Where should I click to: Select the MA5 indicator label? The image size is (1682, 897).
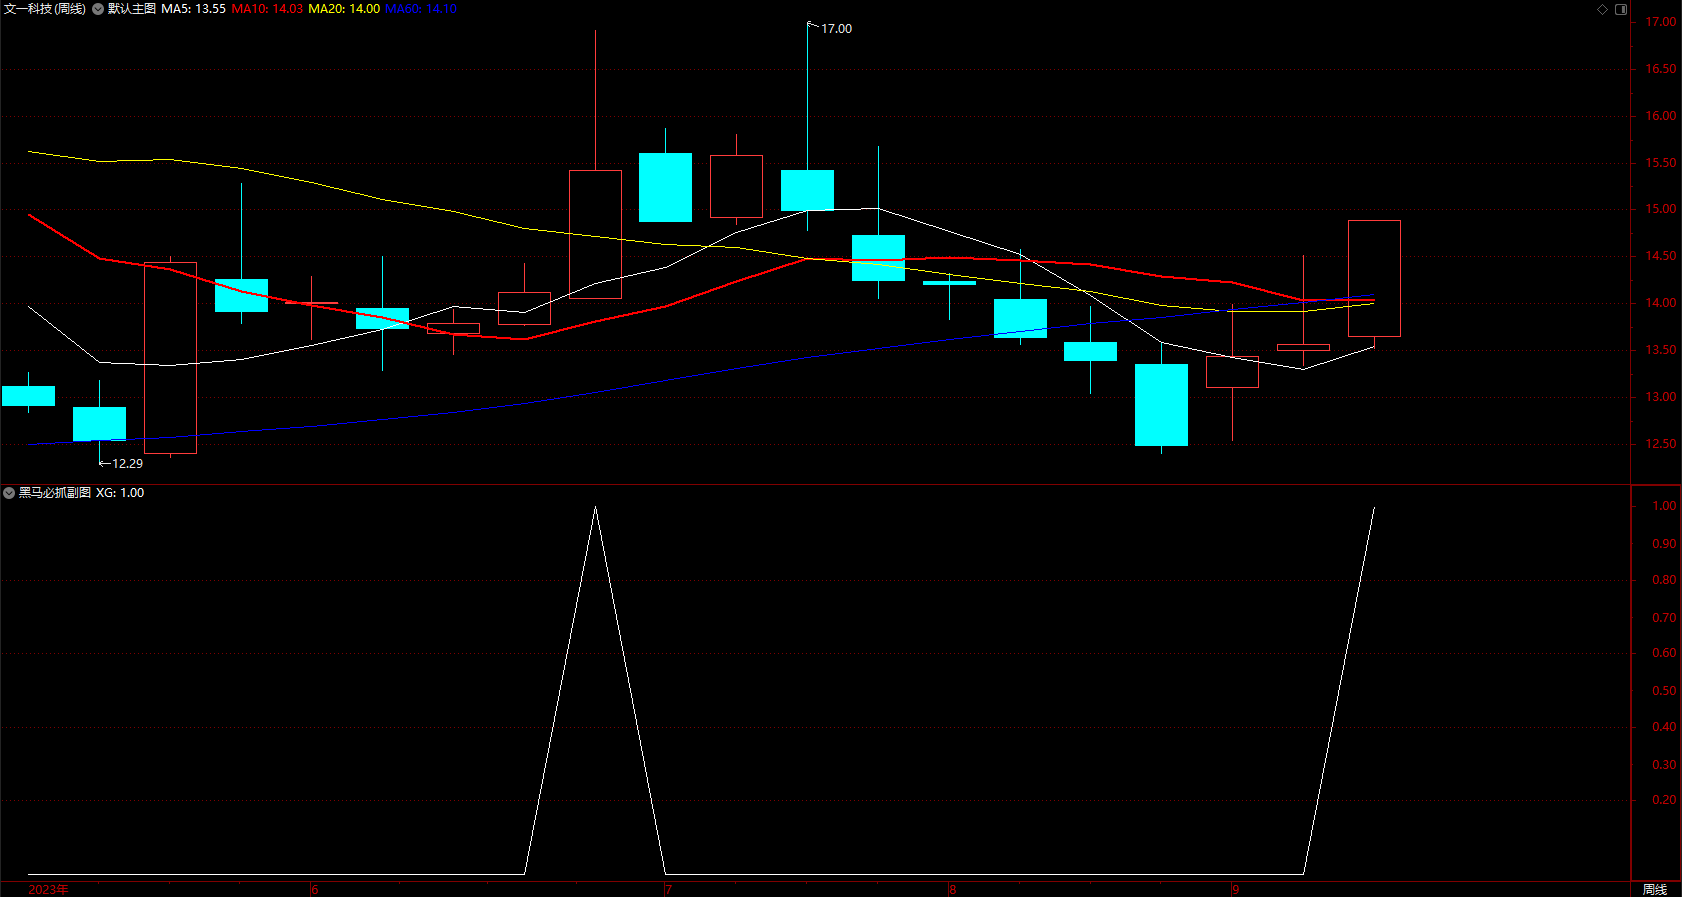(193, 9)
